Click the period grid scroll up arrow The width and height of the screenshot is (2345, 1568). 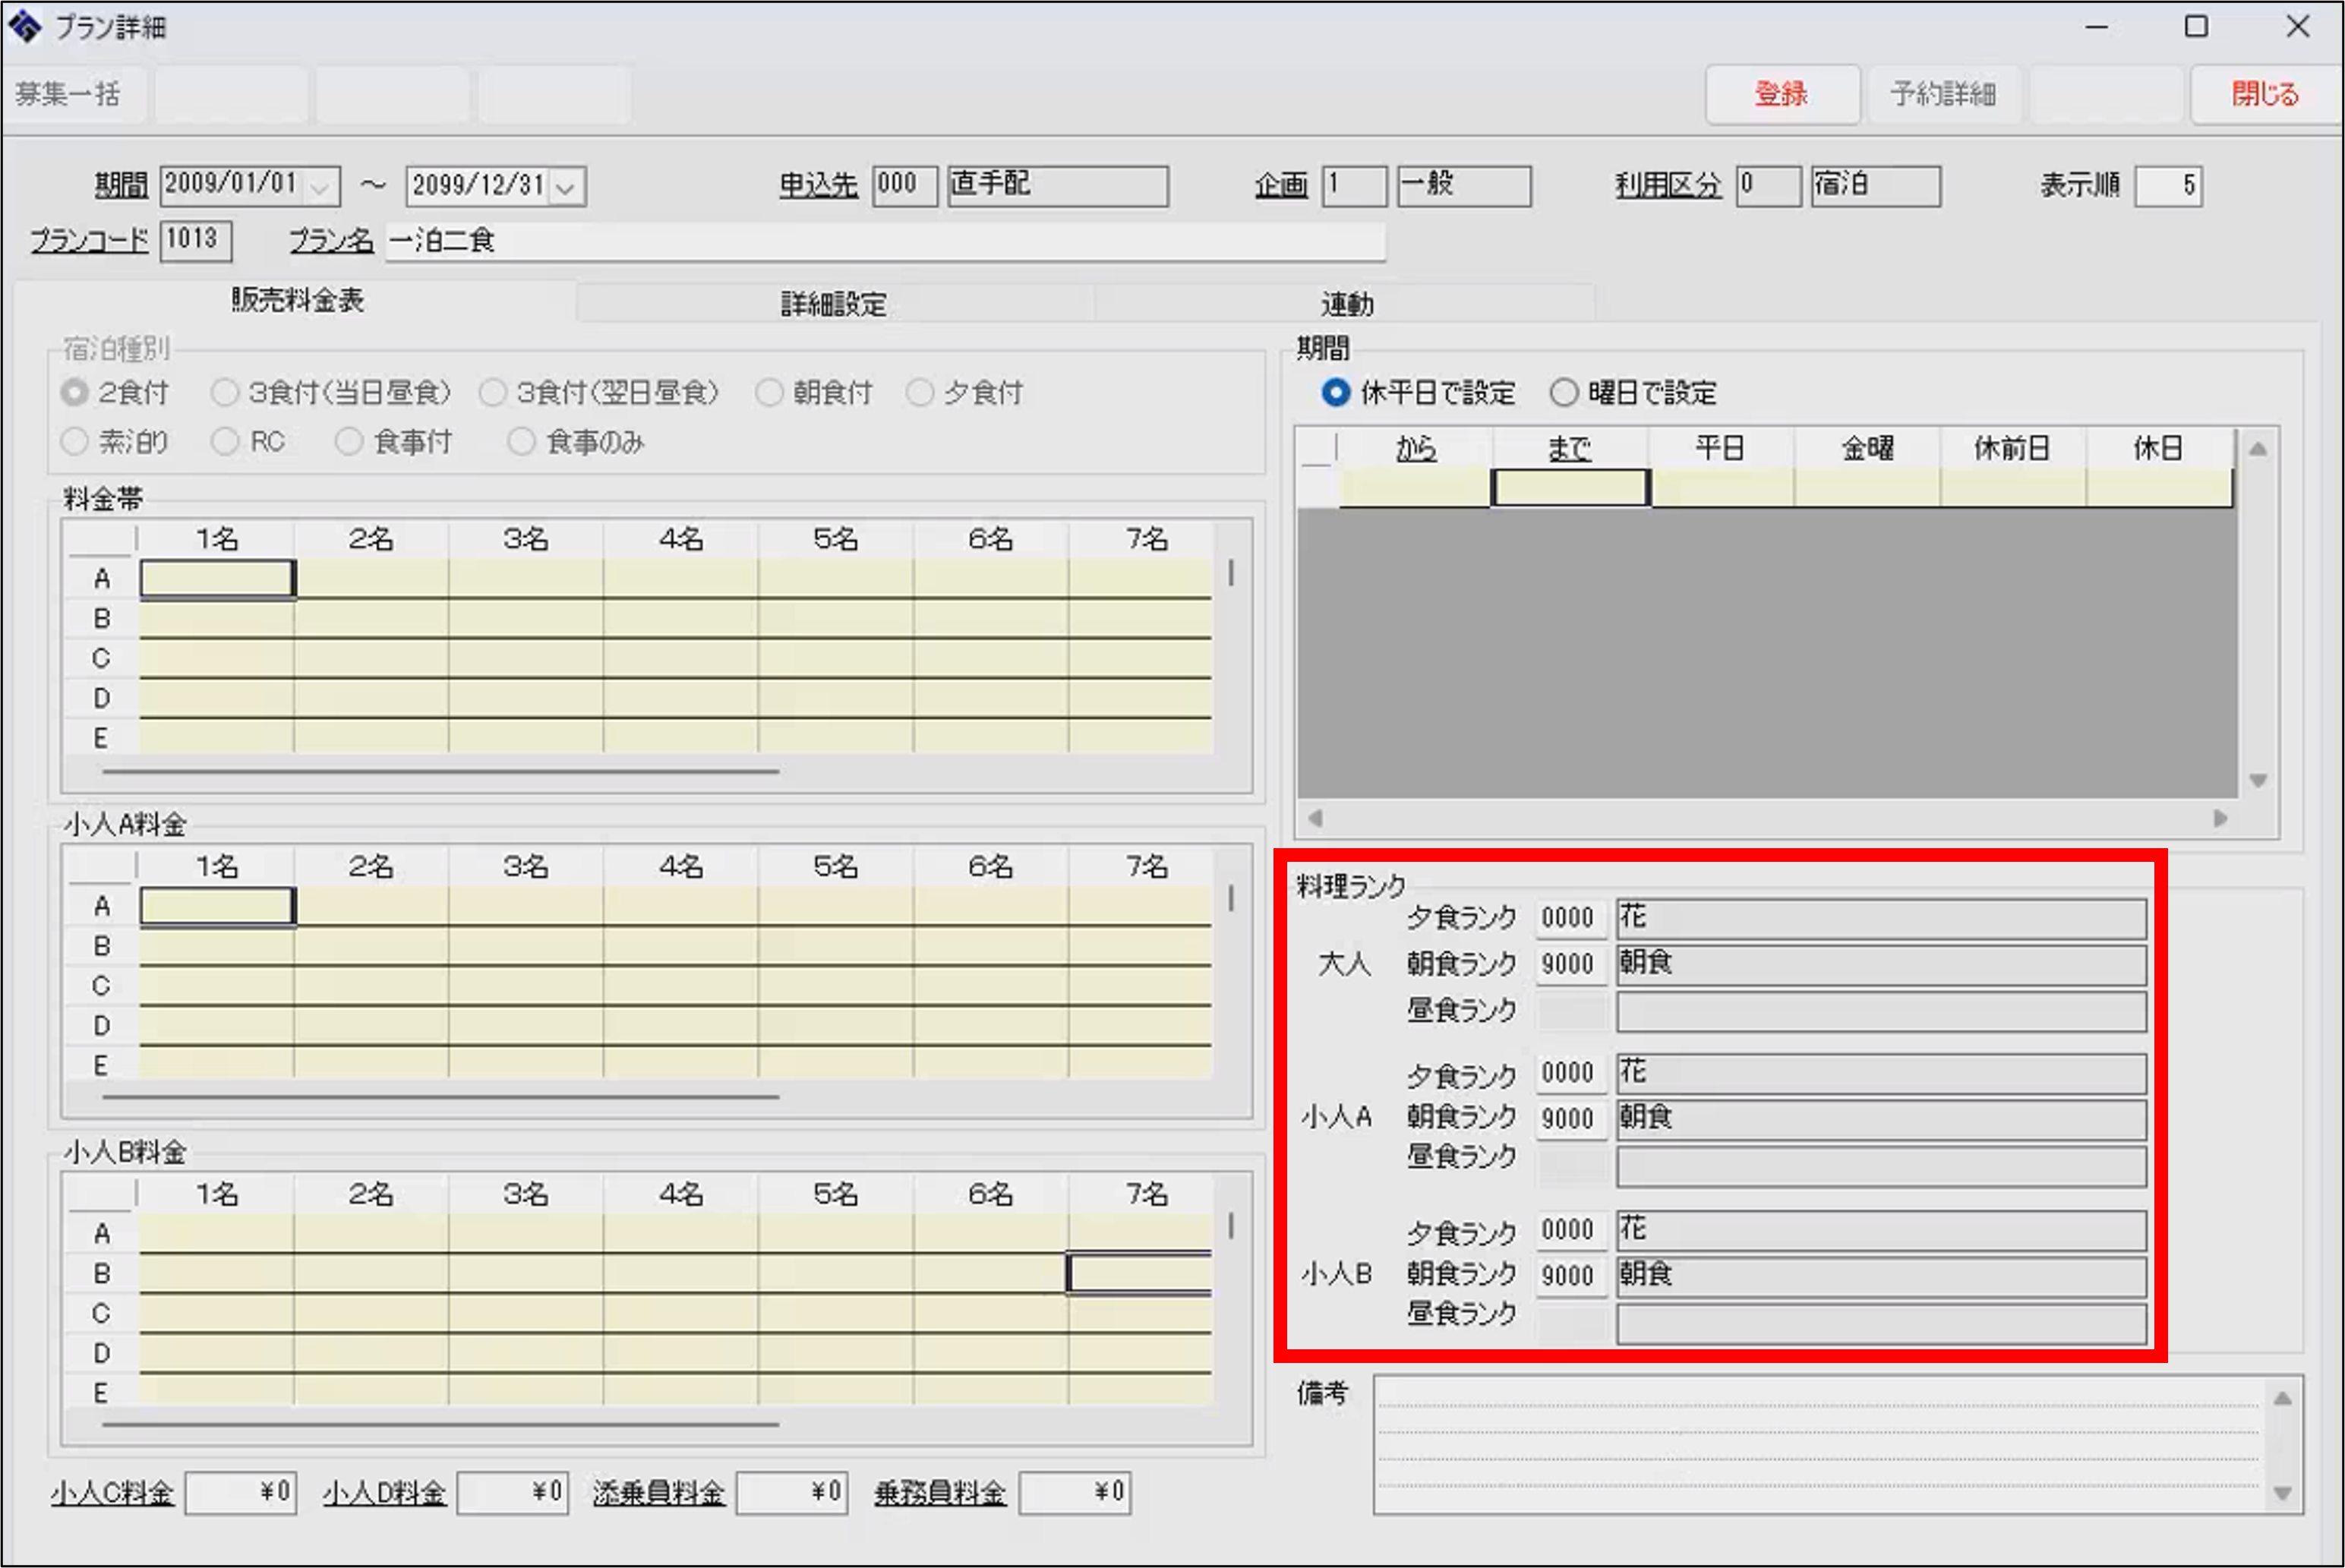point(2258,449)
